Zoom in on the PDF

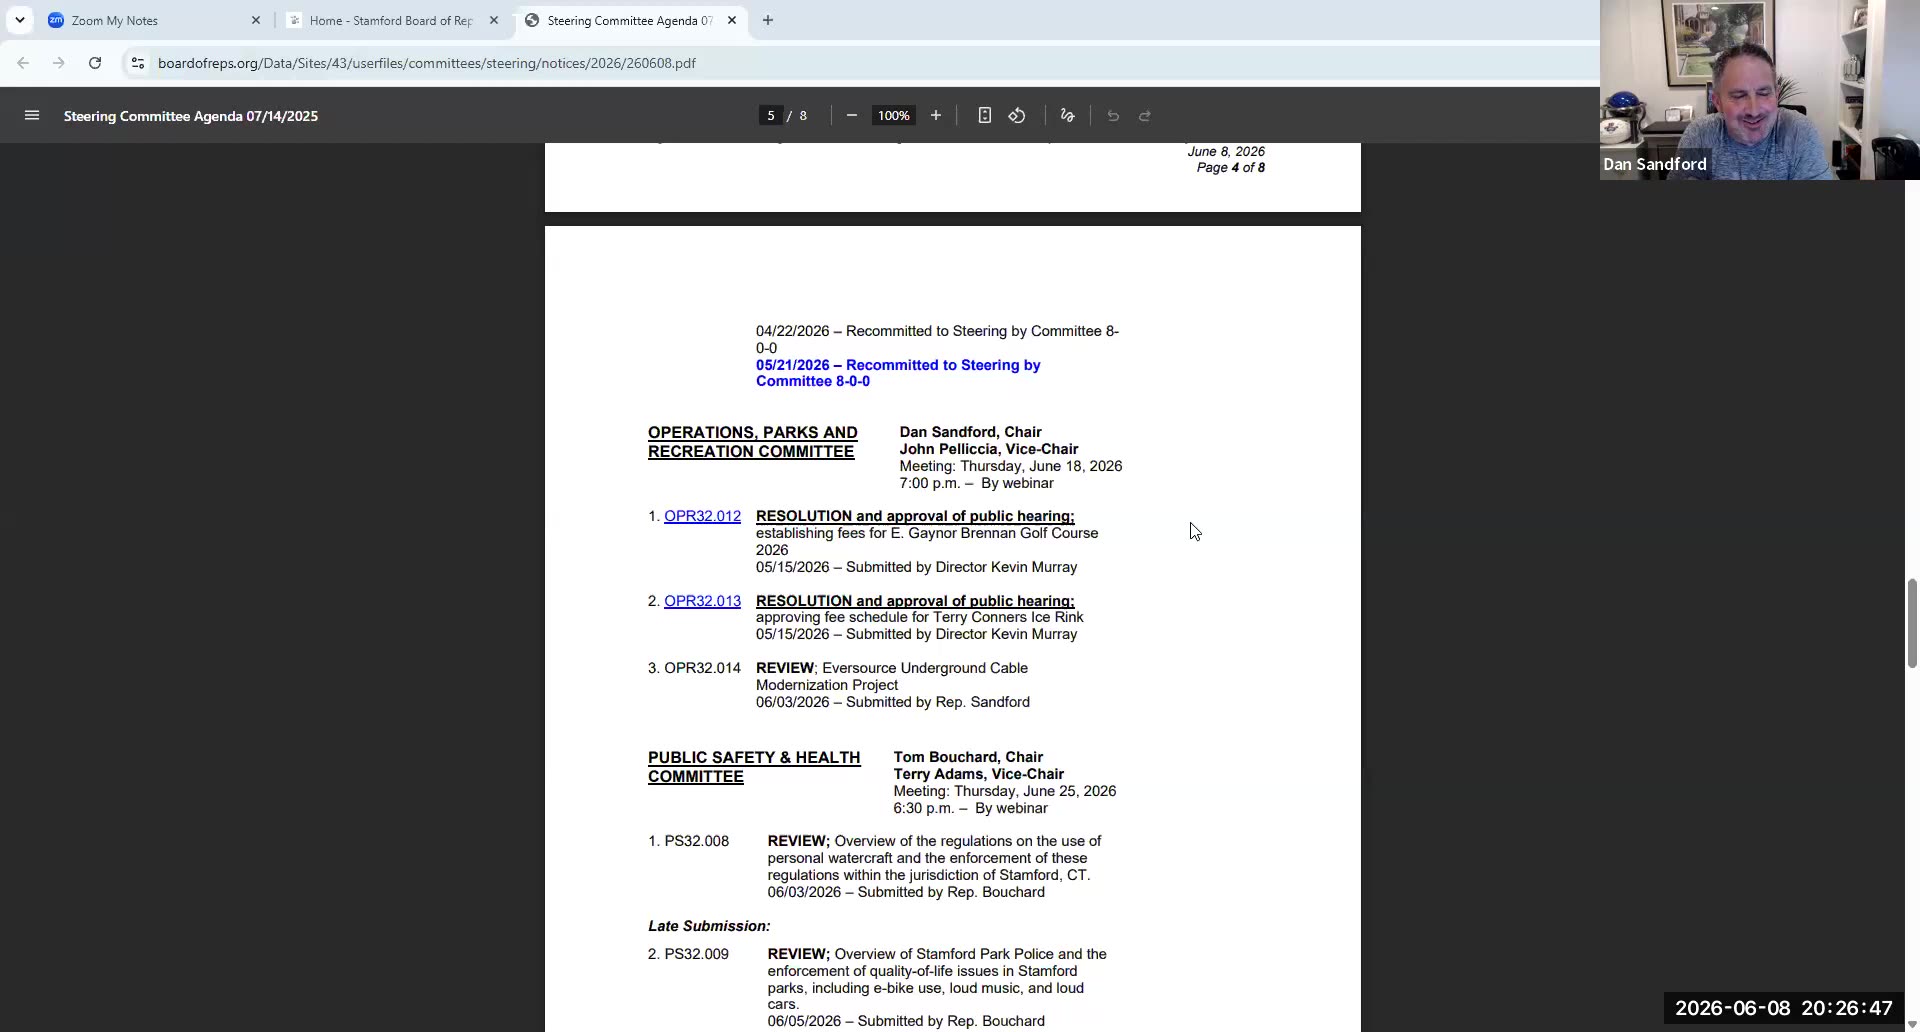pyautogui.click(x=936, y=116)
